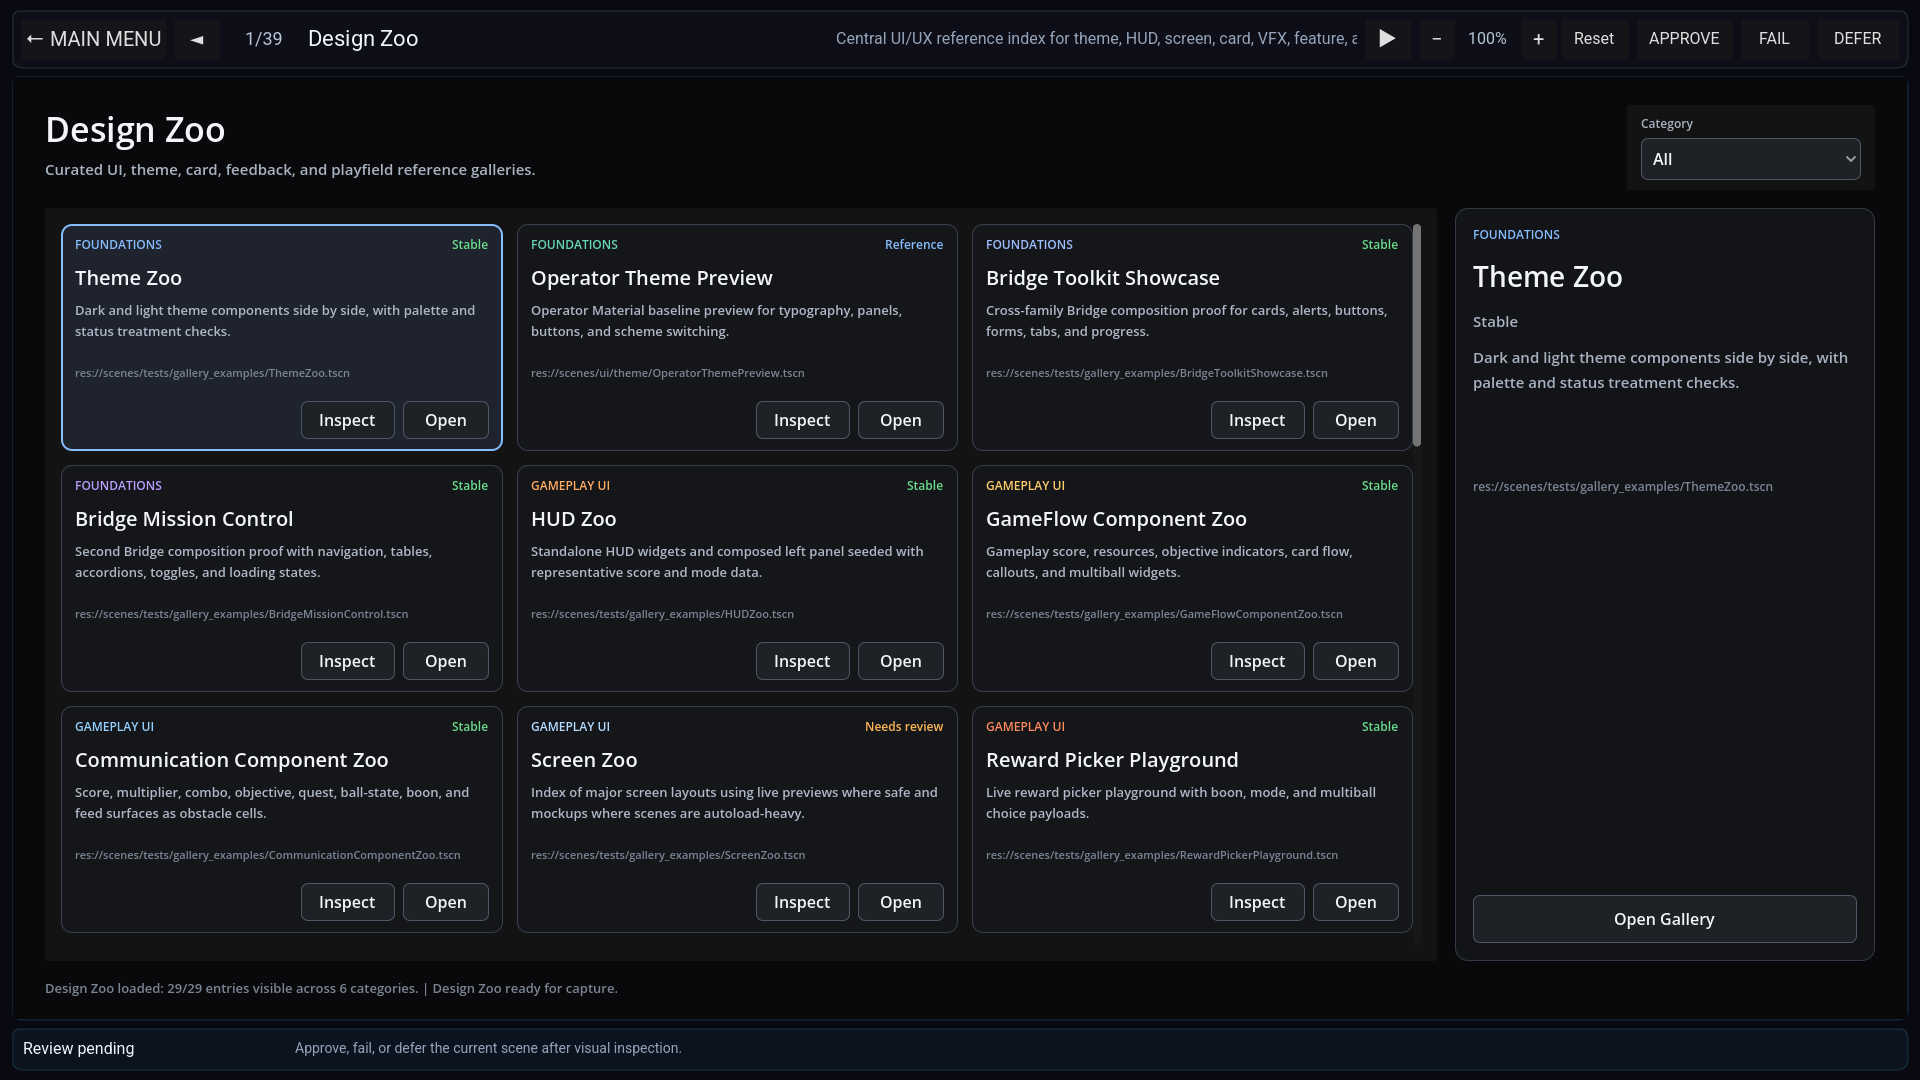
Task: Inspect Operator Theme Preview
Action: tap(802, 420)
